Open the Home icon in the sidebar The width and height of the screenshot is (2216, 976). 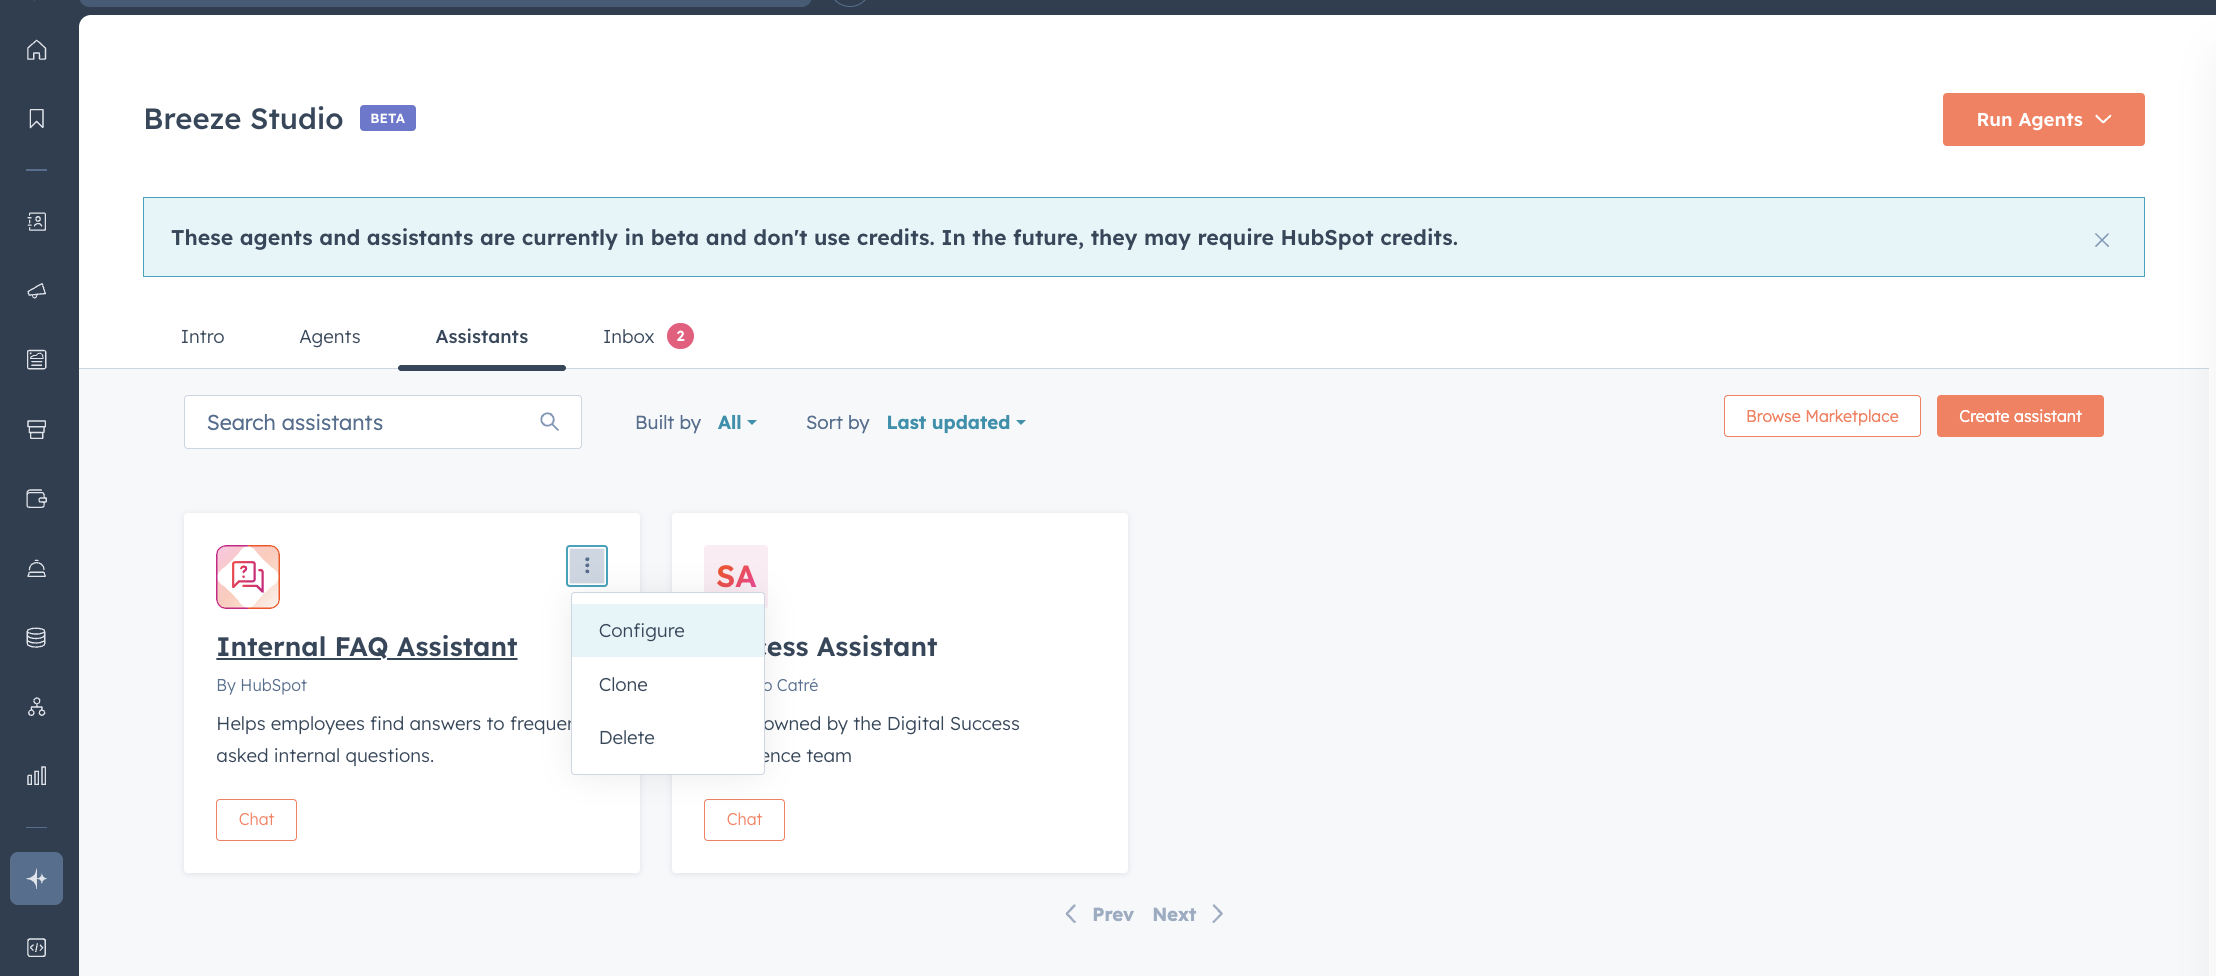pos(37,50)
